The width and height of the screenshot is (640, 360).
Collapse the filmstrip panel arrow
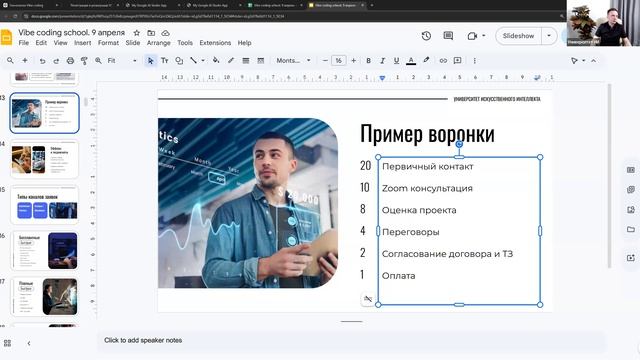click(x=29, y=343)
